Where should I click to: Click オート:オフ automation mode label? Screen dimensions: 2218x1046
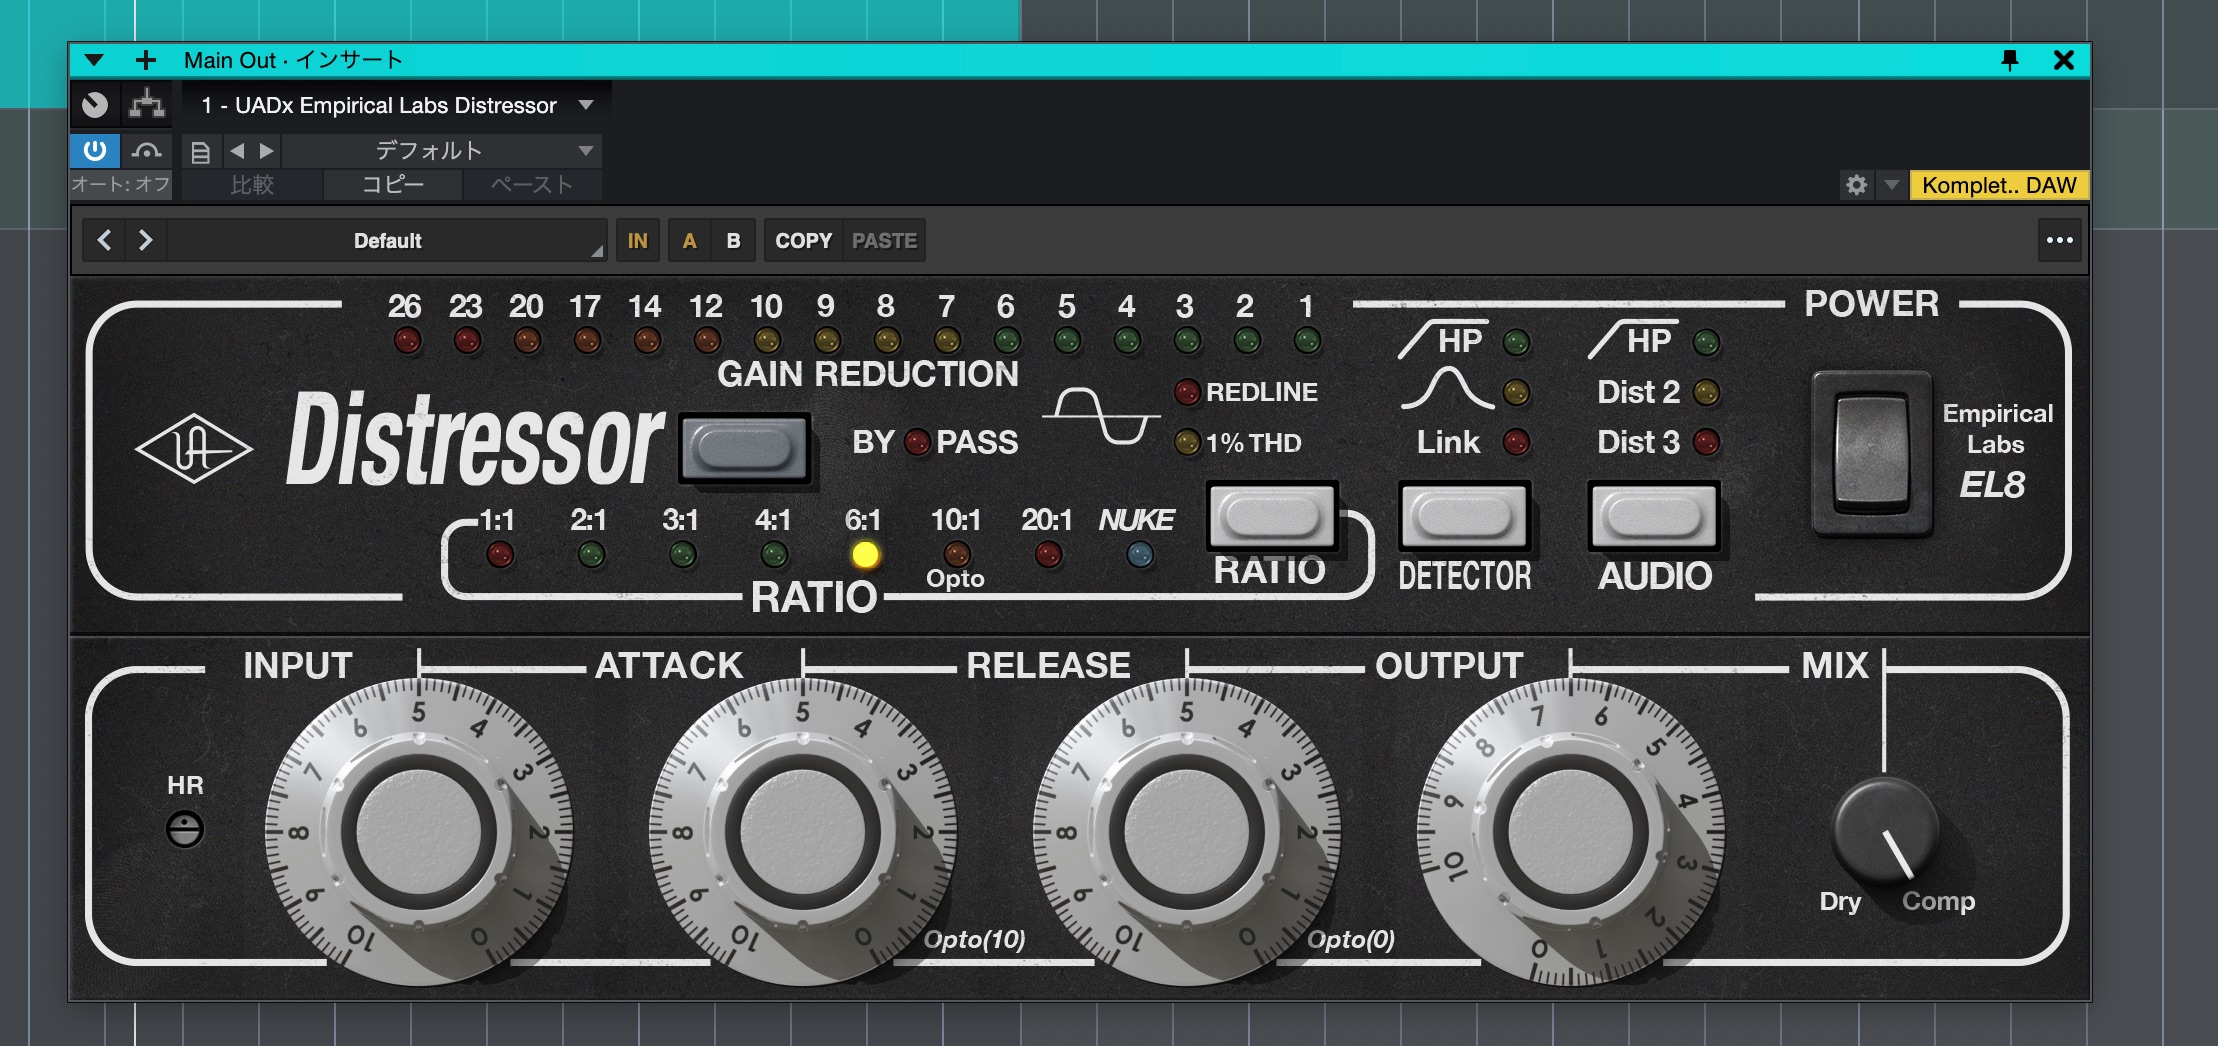[x=120, y=185]
